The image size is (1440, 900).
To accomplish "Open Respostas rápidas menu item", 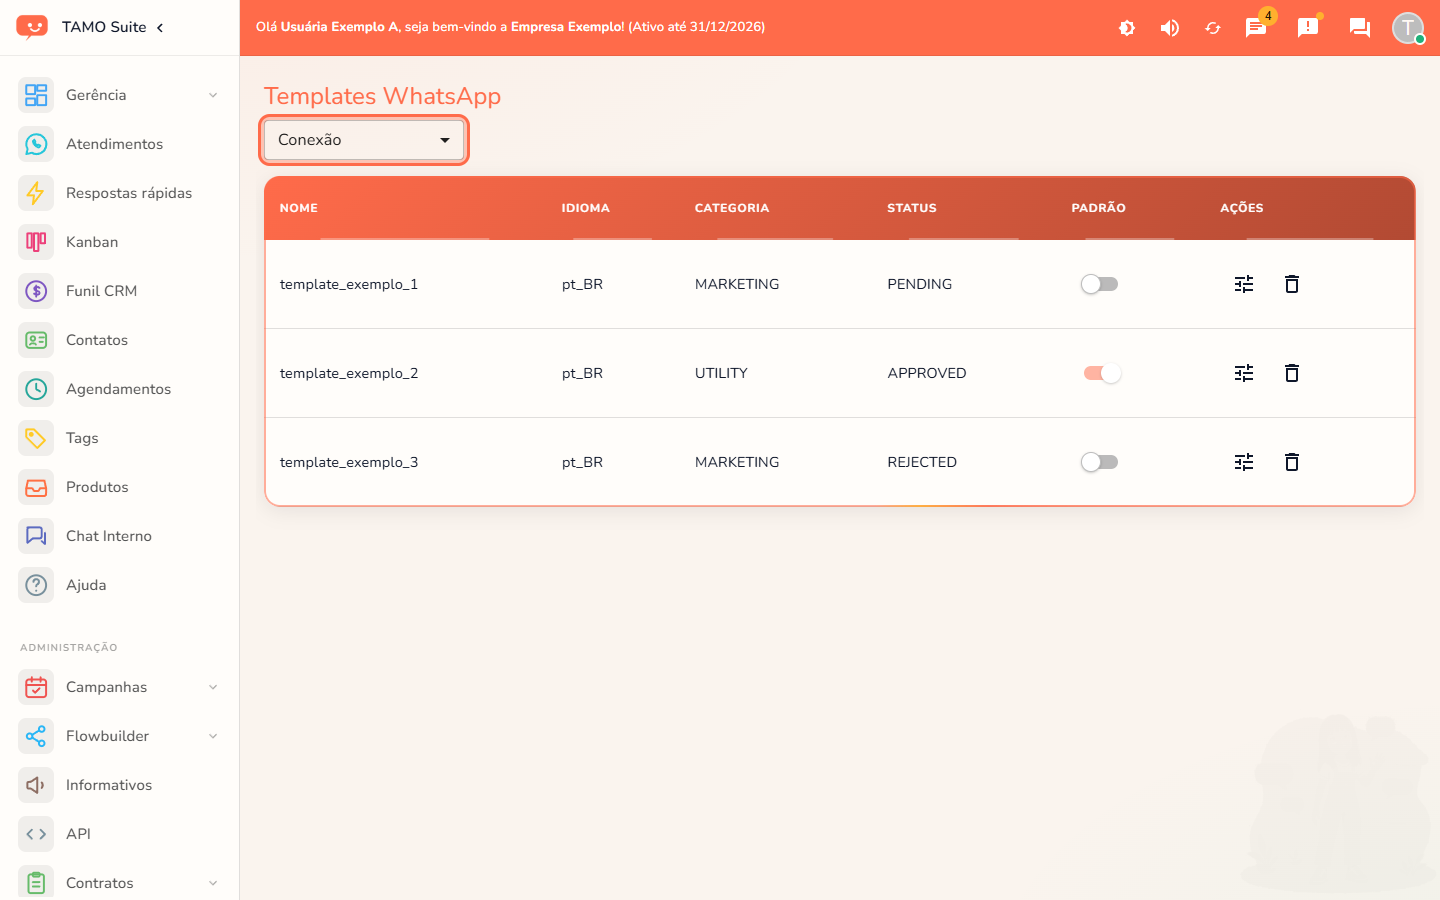I will tap(120, 193).
